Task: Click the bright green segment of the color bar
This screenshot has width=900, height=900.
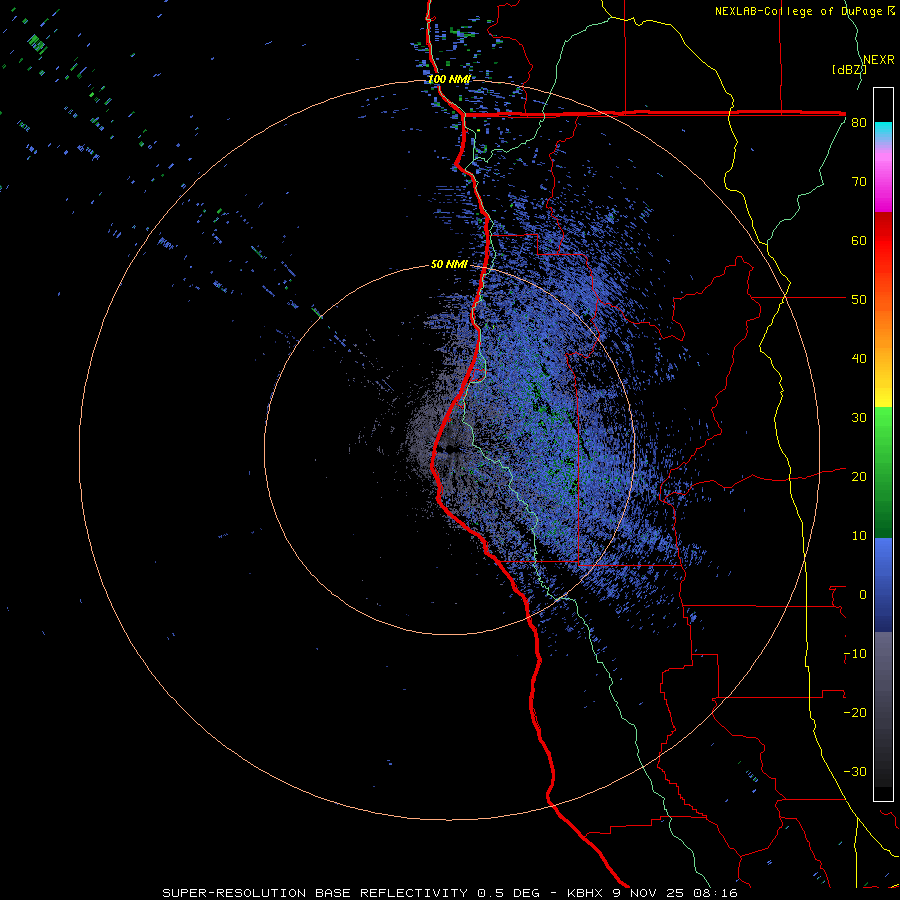Action: (x=883, y=425)
